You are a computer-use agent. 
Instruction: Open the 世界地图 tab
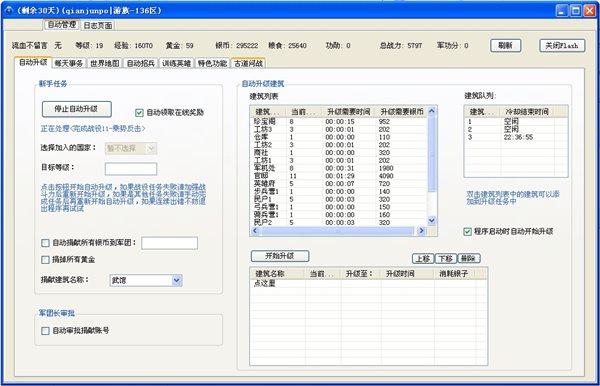click(x=105, y=63)
